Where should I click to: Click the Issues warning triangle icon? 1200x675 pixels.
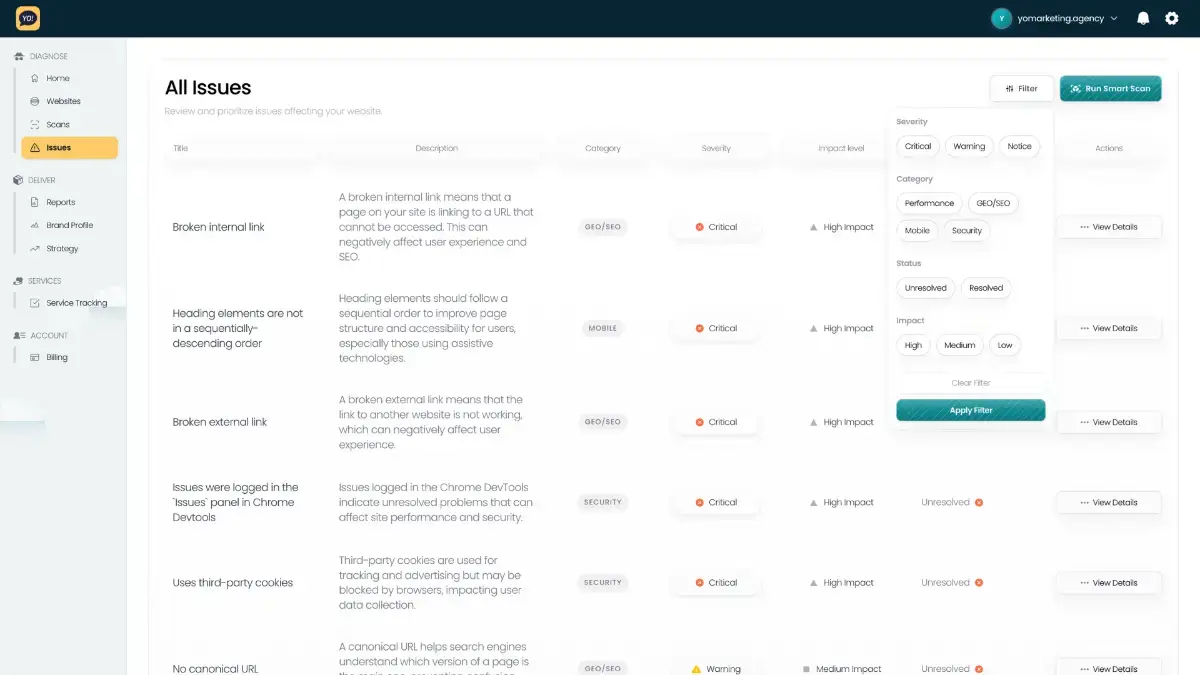point(35,147)
